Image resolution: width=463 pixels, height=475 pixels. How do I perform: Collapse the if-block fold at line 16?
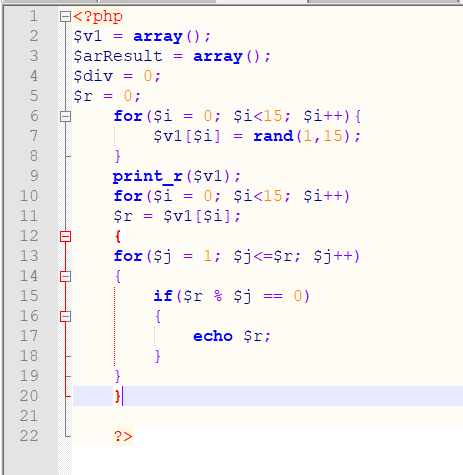(65, 317)
